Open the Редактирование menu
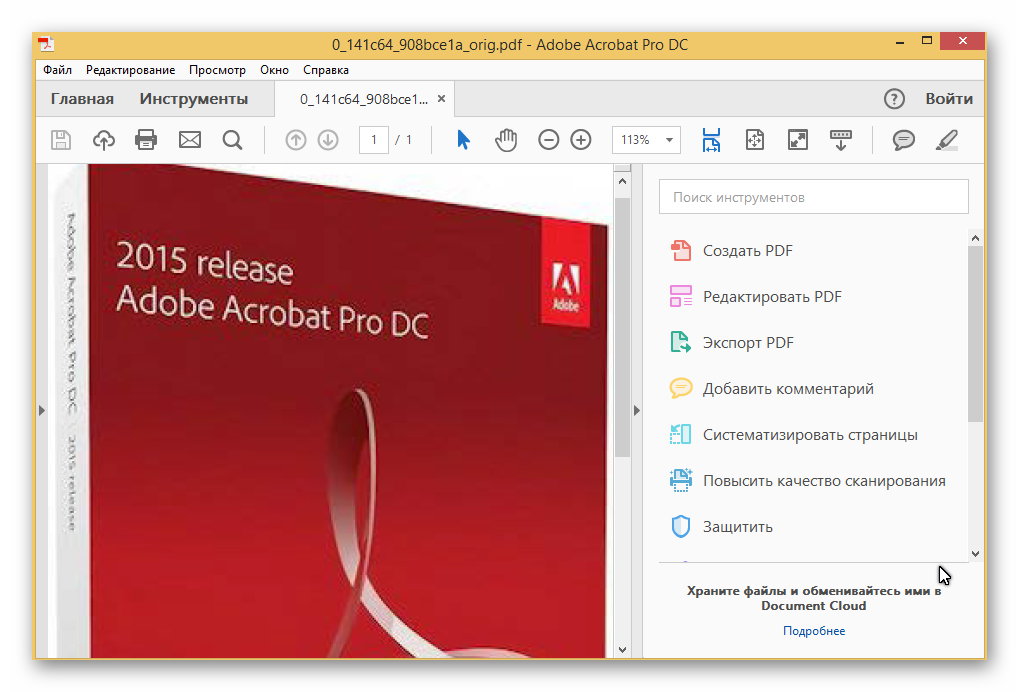The width and height of the screenshot is (1019, 692). (x=130, y=70)
